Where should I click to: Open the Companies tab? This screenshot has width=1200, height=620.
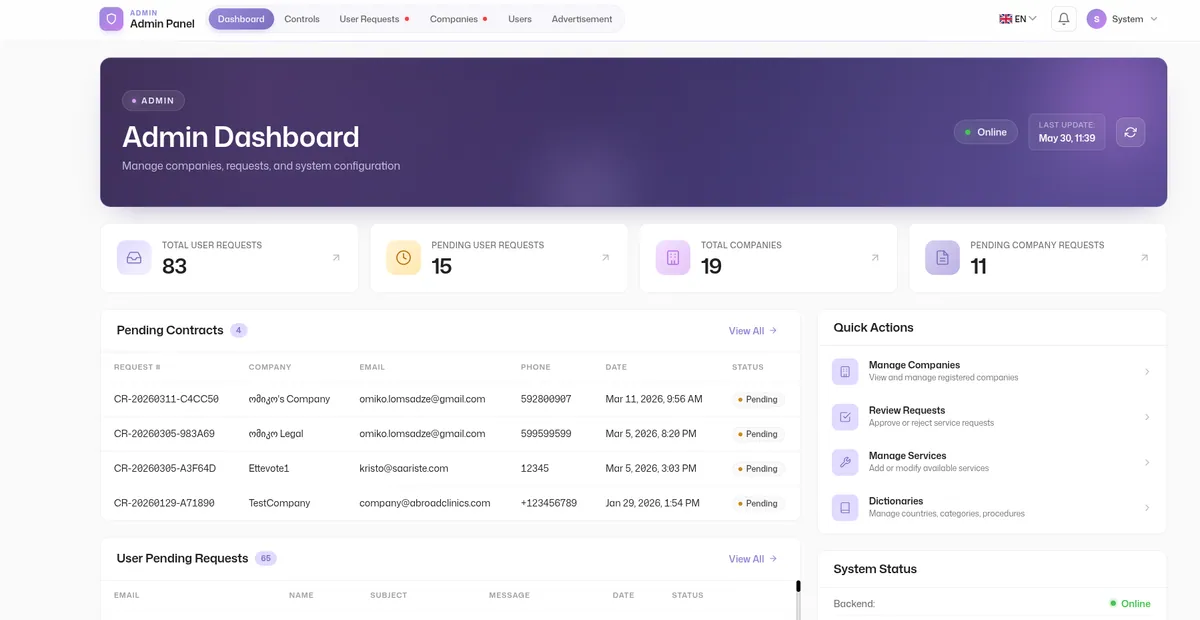(x=458, y=19)
